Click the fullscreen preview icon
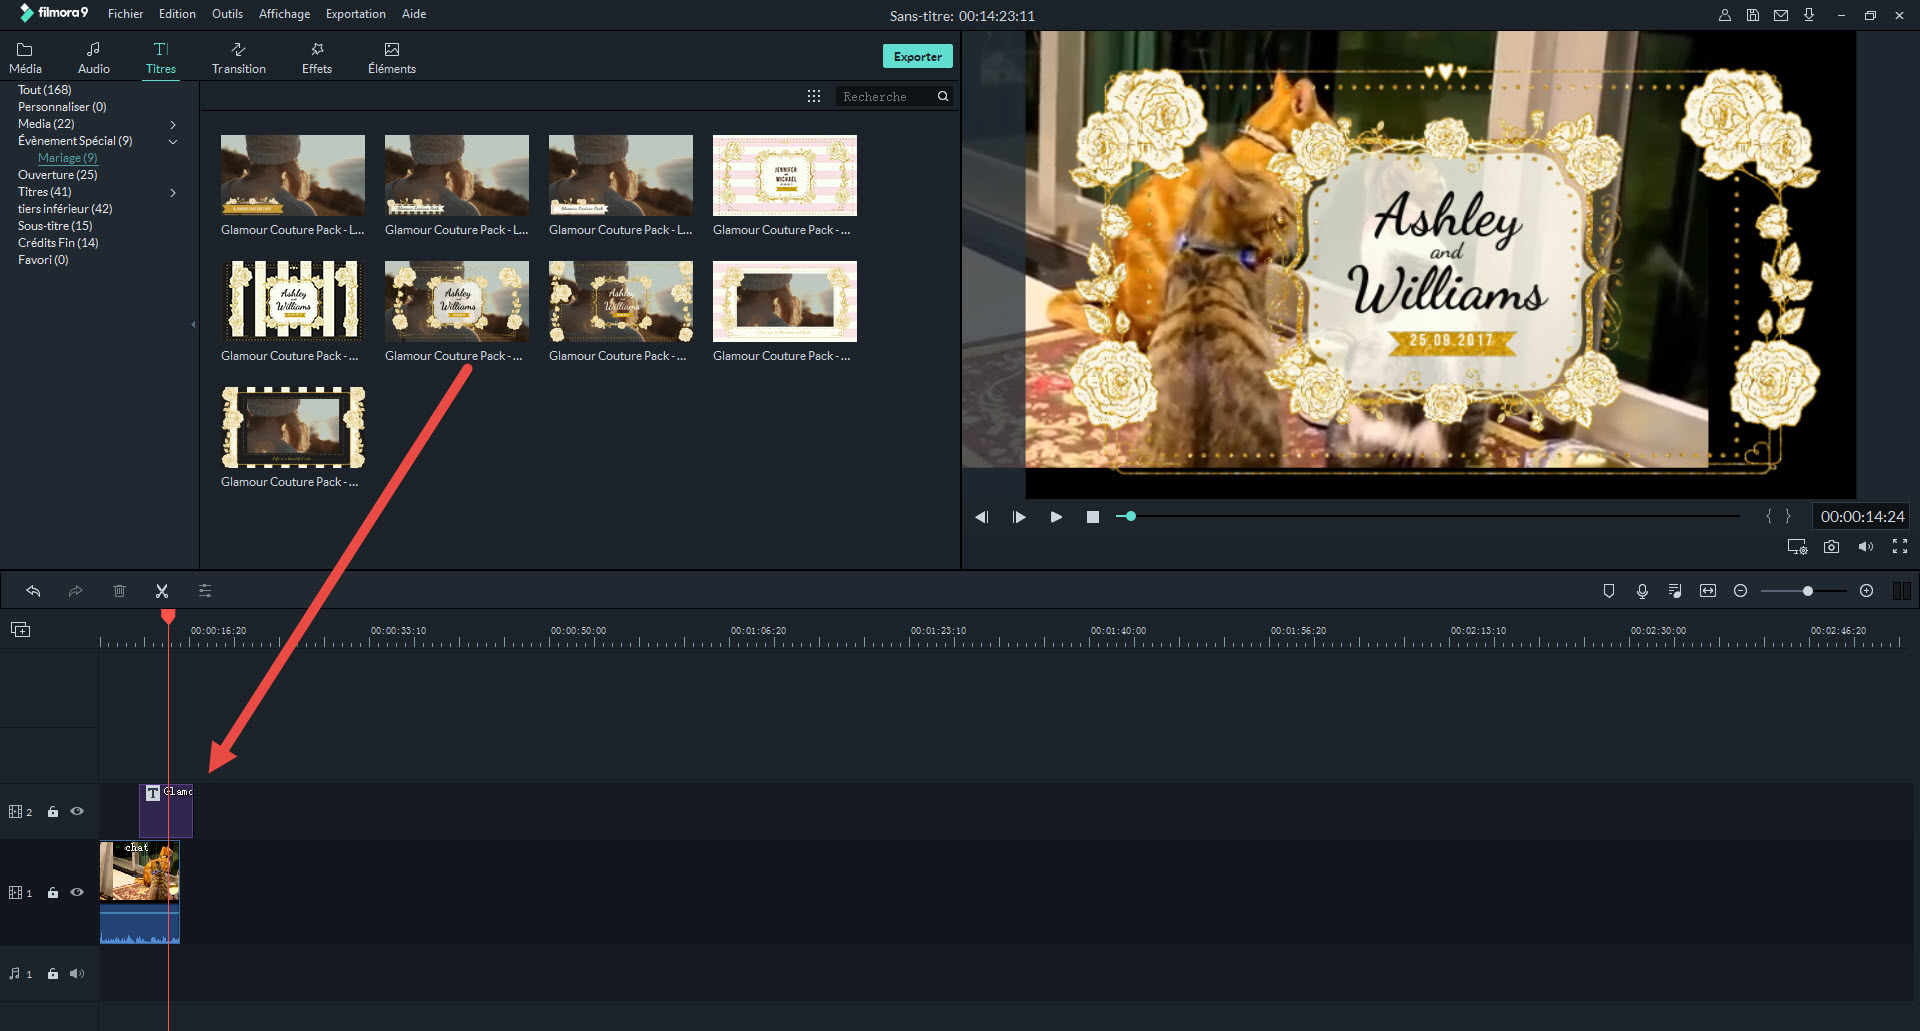 click(1900, 546)
